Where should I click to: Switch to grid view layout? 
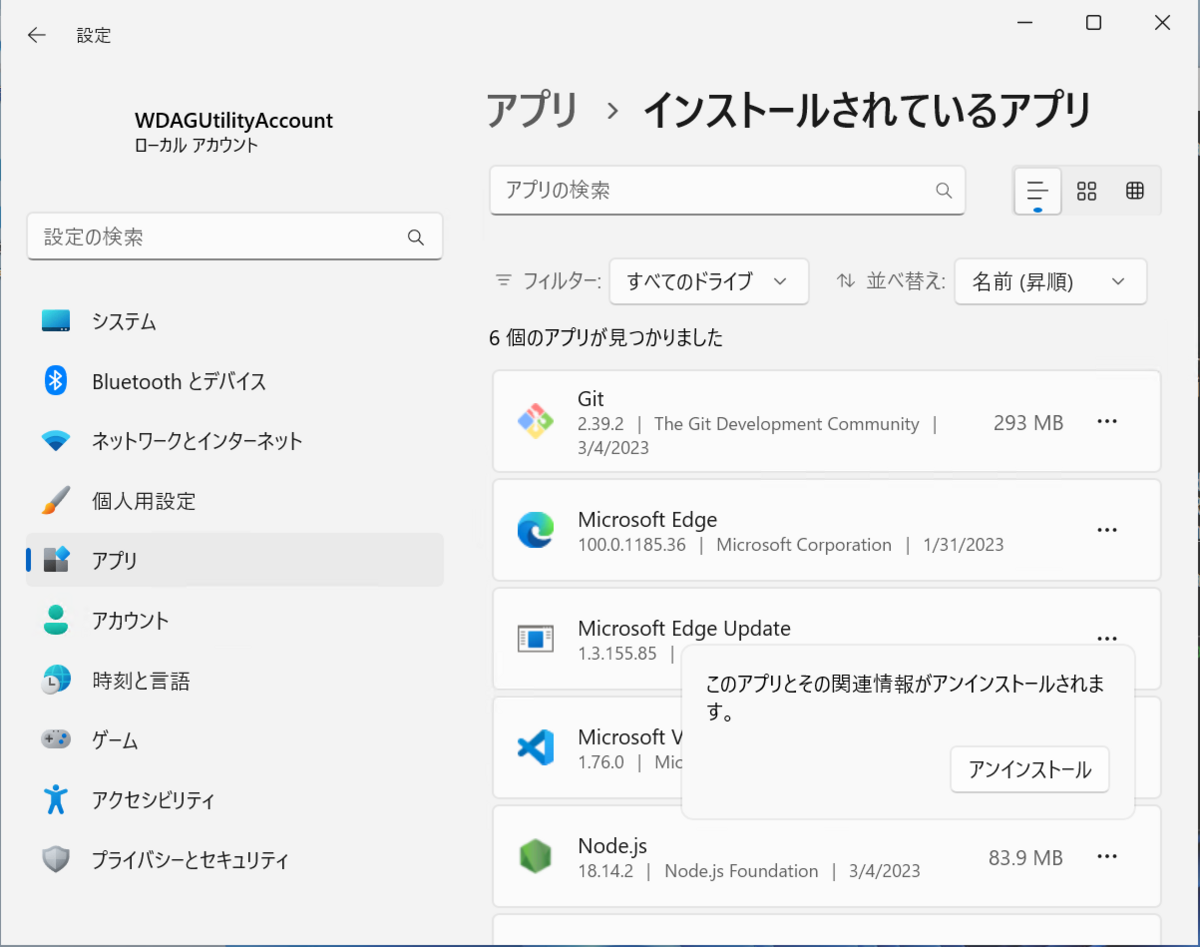[x=1087, y=190]
